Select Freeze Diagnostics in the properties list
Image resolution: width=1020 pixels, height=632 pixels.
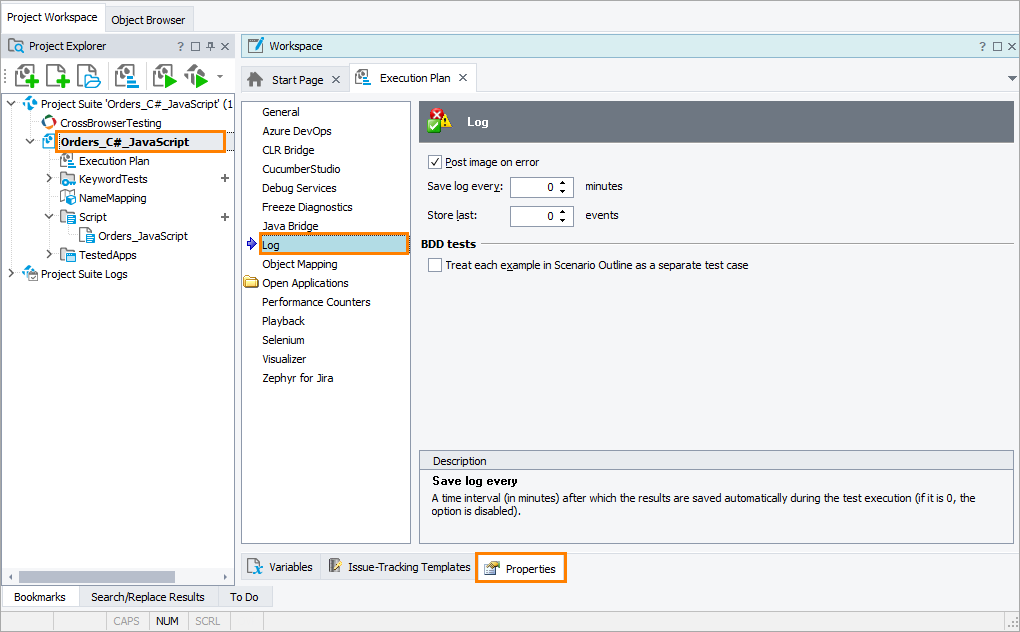pos(307,207)
